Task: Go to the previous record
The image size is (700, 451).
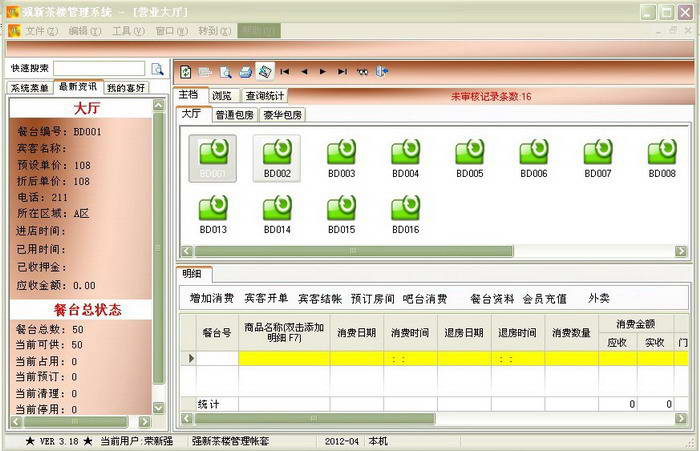Action: click(x=304, y=71)
